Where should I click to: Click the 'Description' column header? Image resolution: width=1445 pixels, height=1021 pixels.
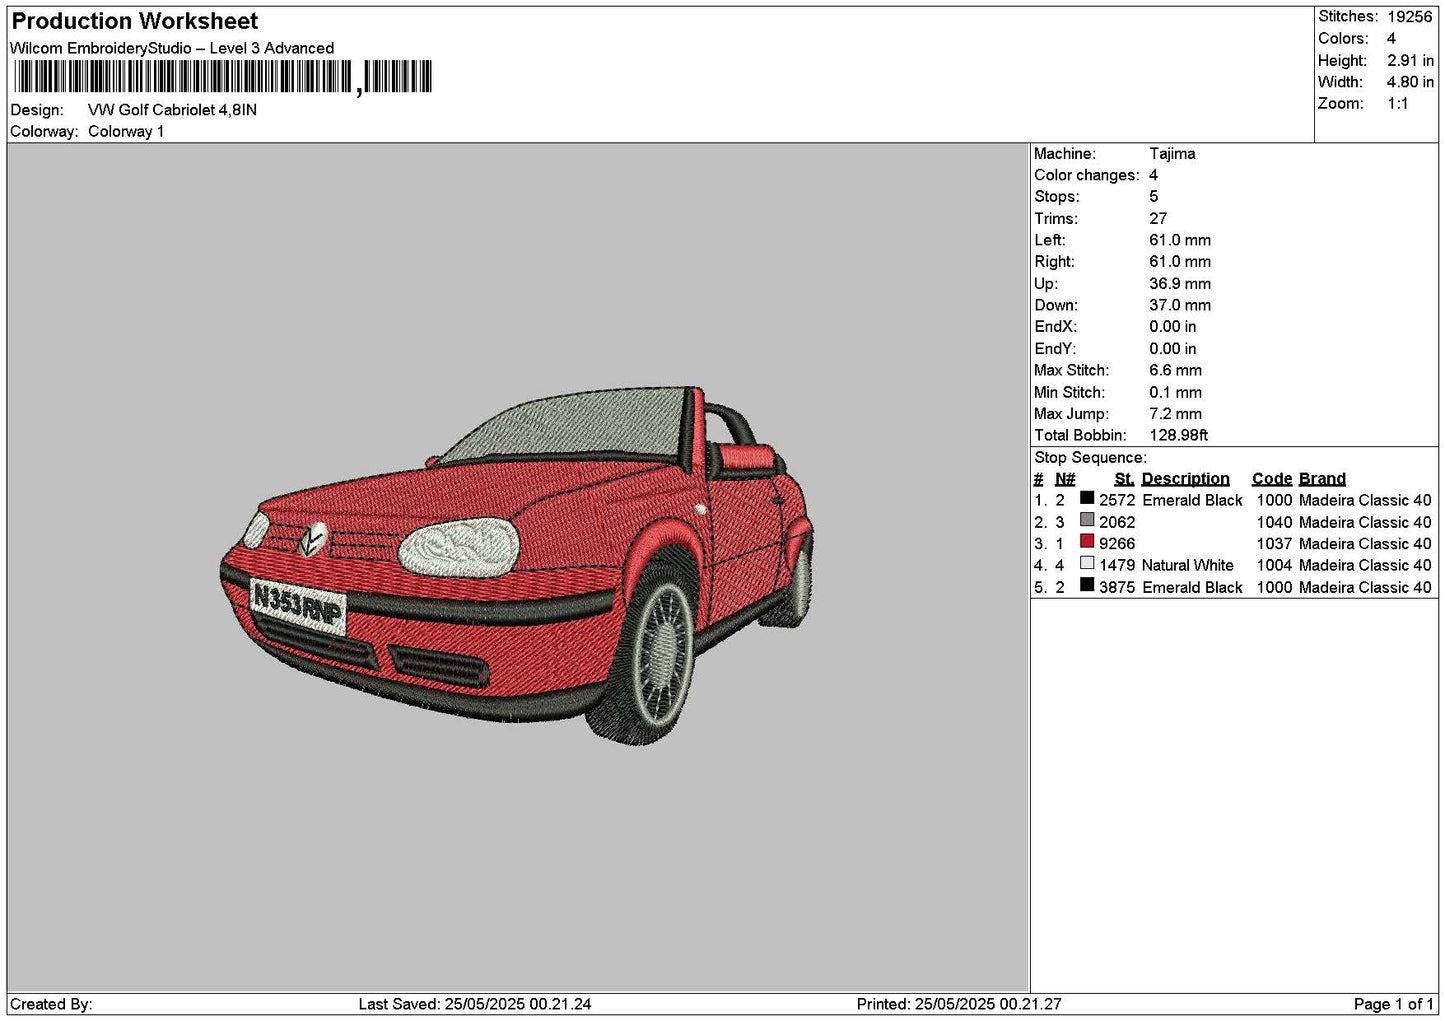1185,479
